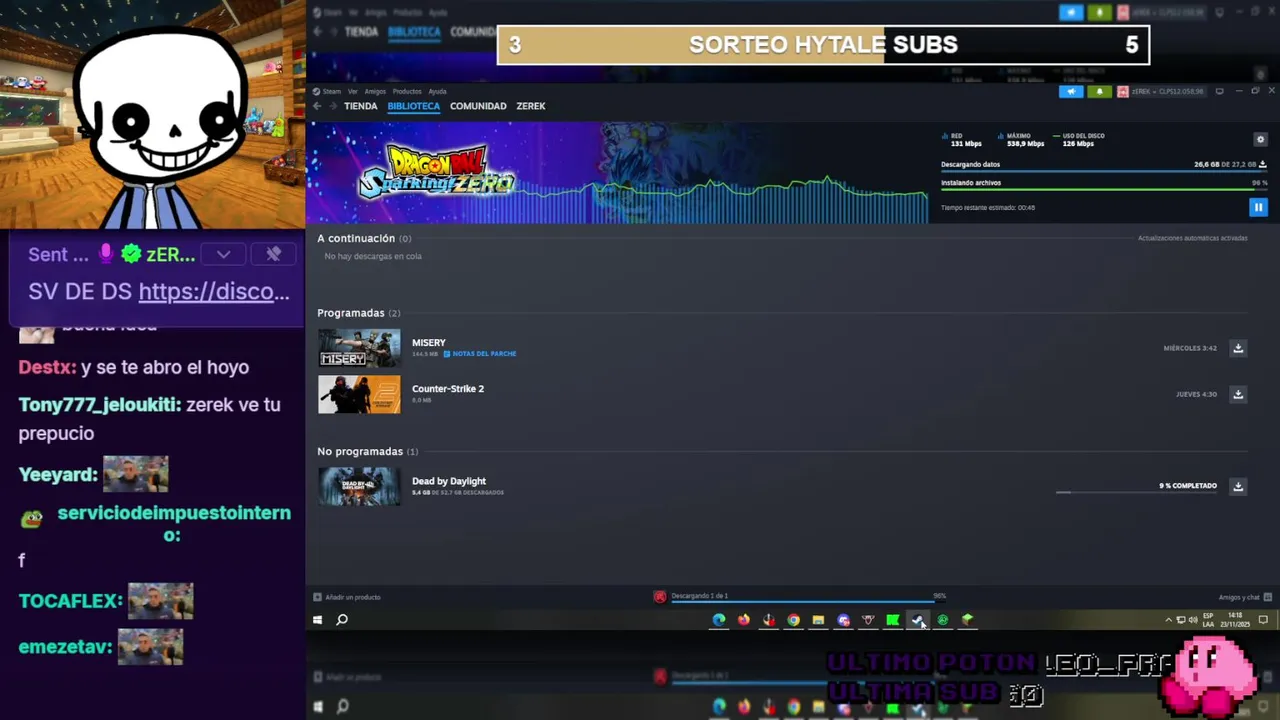Open Steam notifications bell
Viewport: 1280px width, 720px height.
(x=1099, y=91)
